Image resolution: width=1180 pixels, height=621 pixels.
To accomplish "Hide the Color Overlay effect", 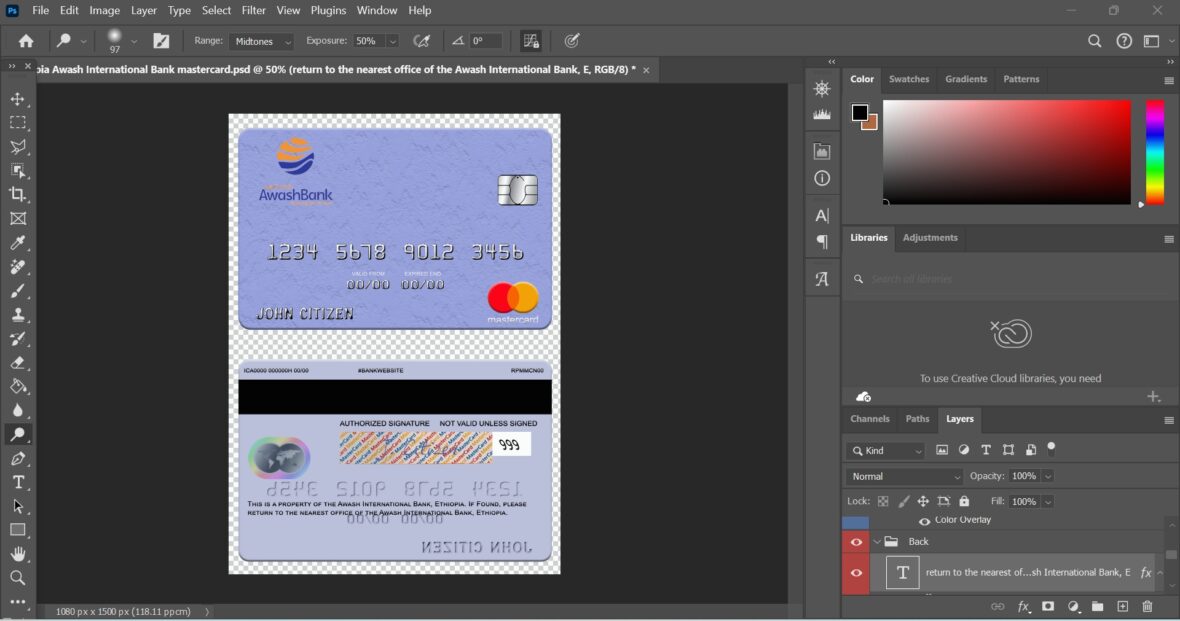I will [923, 520].
